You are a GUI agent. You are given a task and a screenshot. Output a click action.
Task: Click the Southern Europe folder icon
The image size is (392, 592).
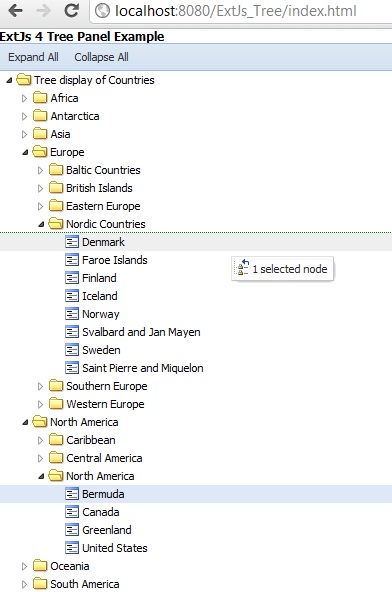(56, 386)
